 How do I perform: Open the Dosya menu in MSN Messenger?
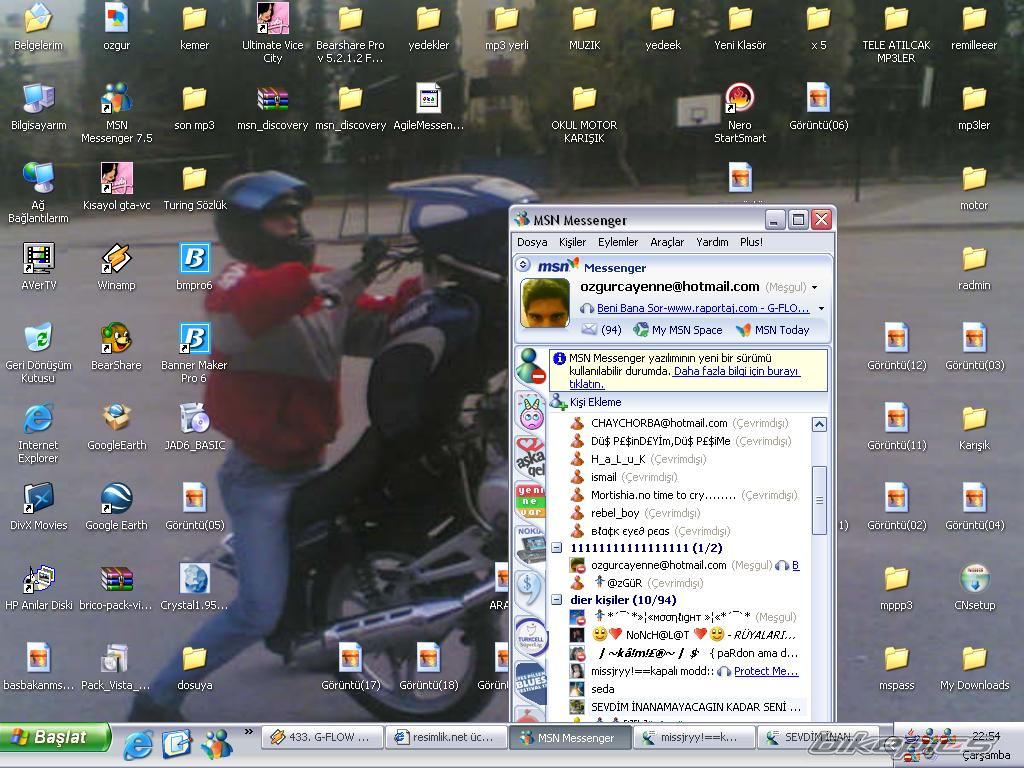(532, 242)
